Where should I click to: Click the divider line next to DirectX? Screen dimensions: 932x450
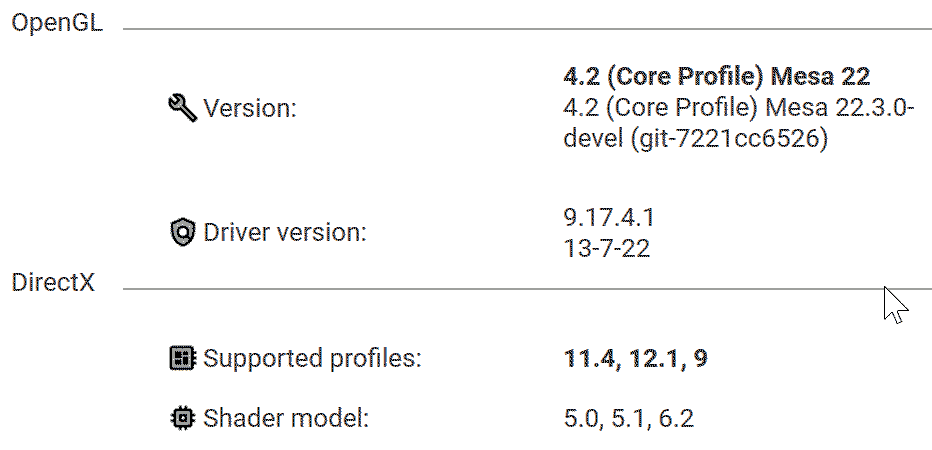coord(527,289)
